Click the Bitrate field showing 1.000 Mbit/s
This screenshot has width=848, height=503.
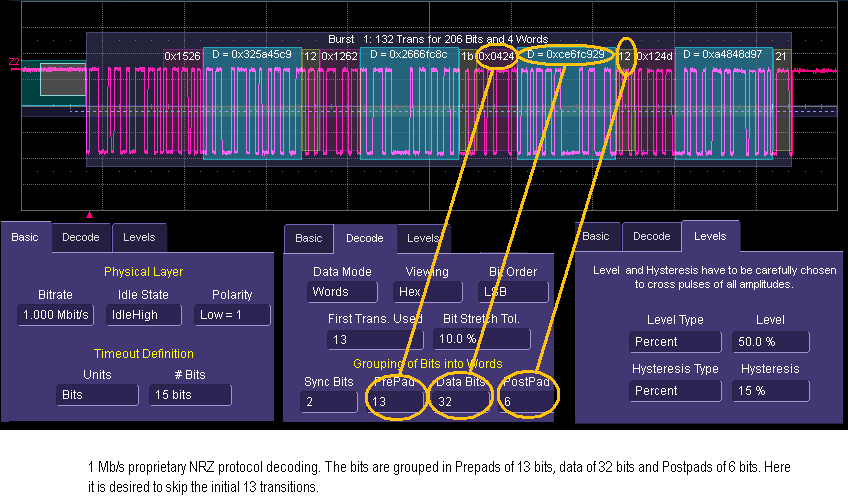click(x=55, y=315)
